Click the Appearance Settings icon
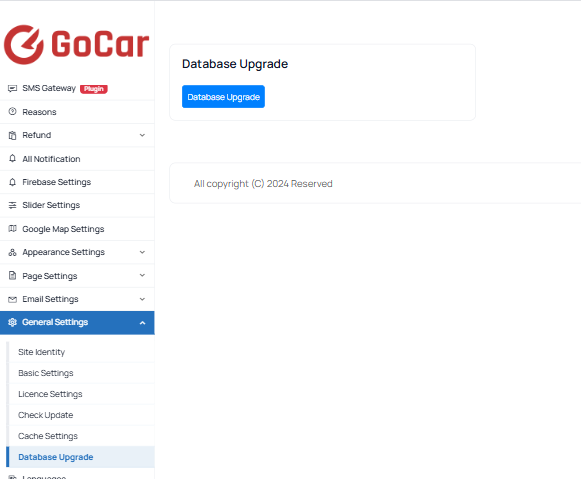 point(12,252)
